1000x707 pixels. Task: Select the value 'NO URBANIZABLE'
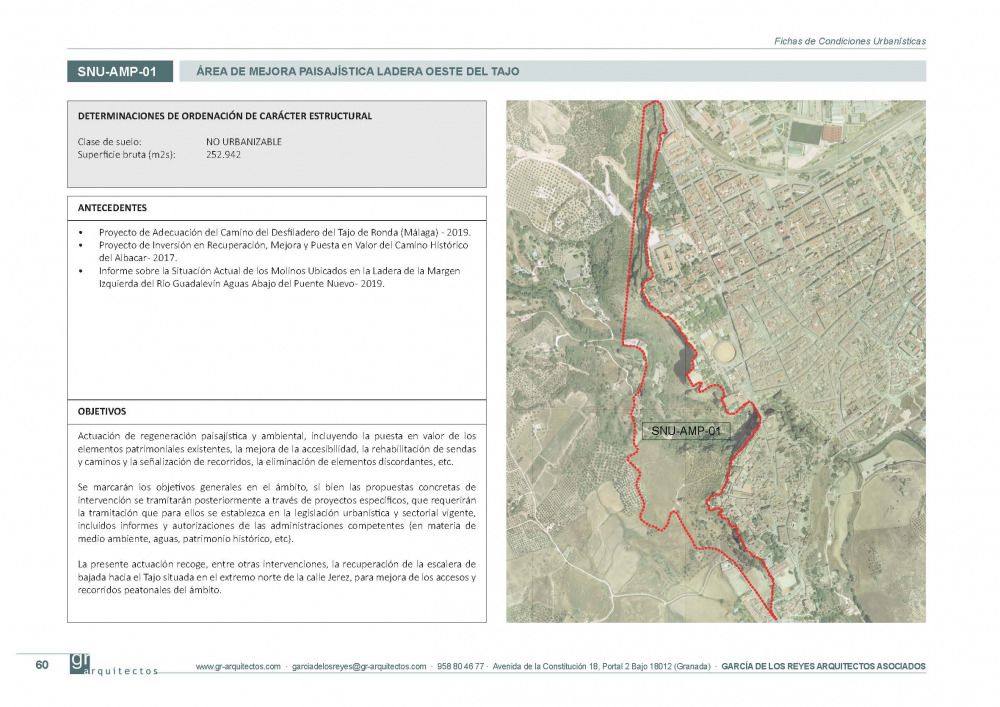coord(244,142)
